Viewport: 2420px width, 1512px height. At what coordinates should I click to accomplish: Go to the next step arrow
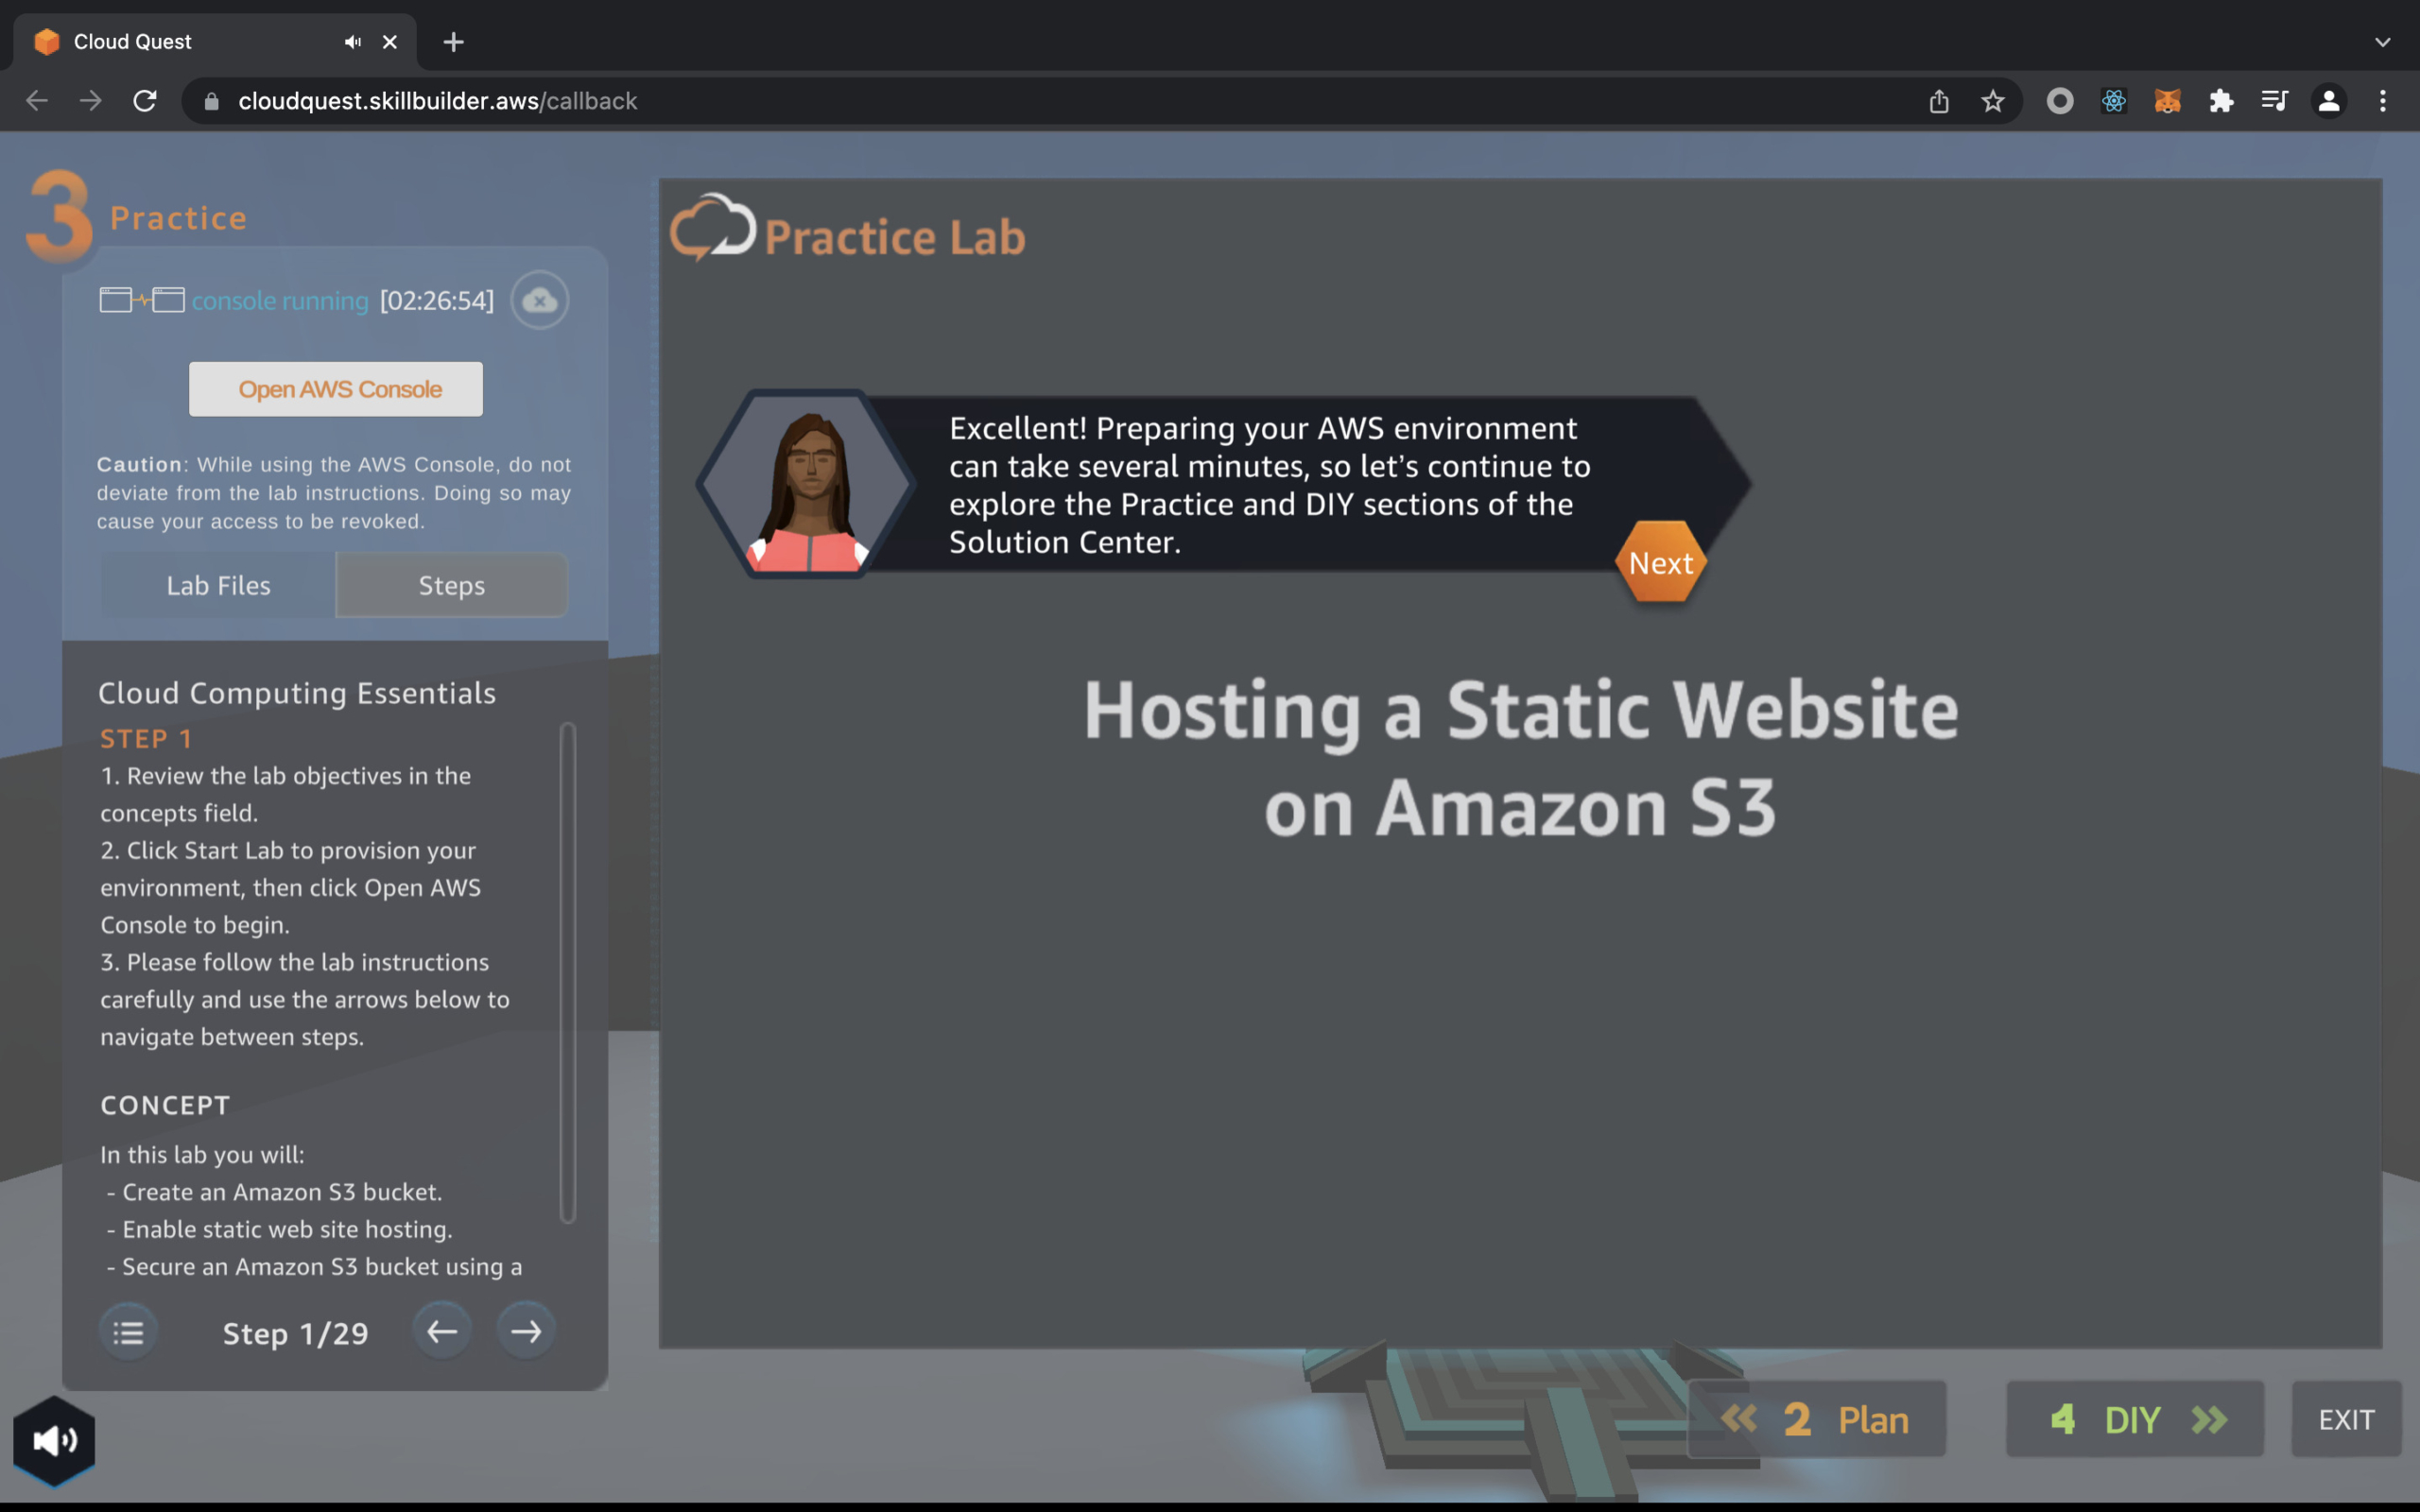[526, 1331]
